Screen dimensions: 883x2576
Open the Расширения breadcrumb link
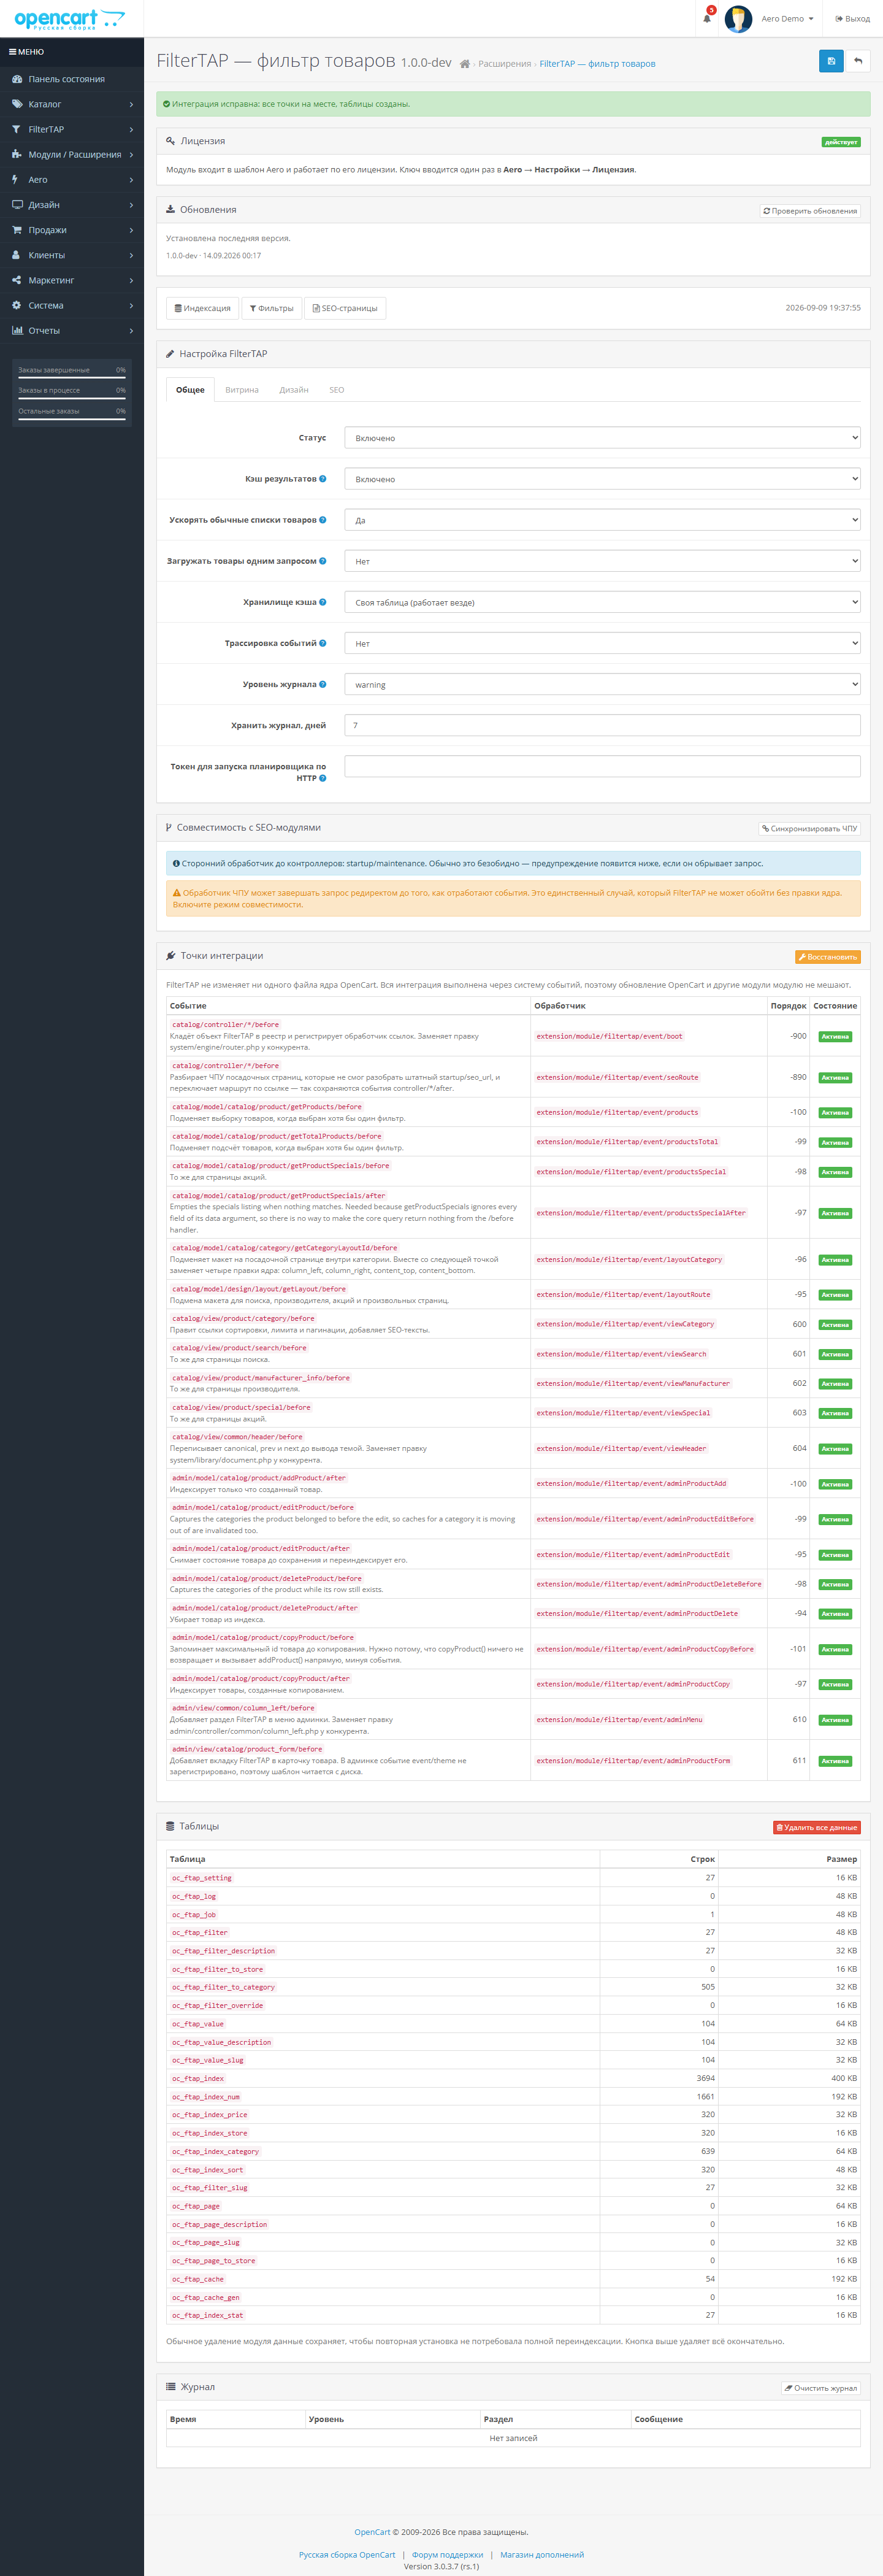(x=505, y=64)
